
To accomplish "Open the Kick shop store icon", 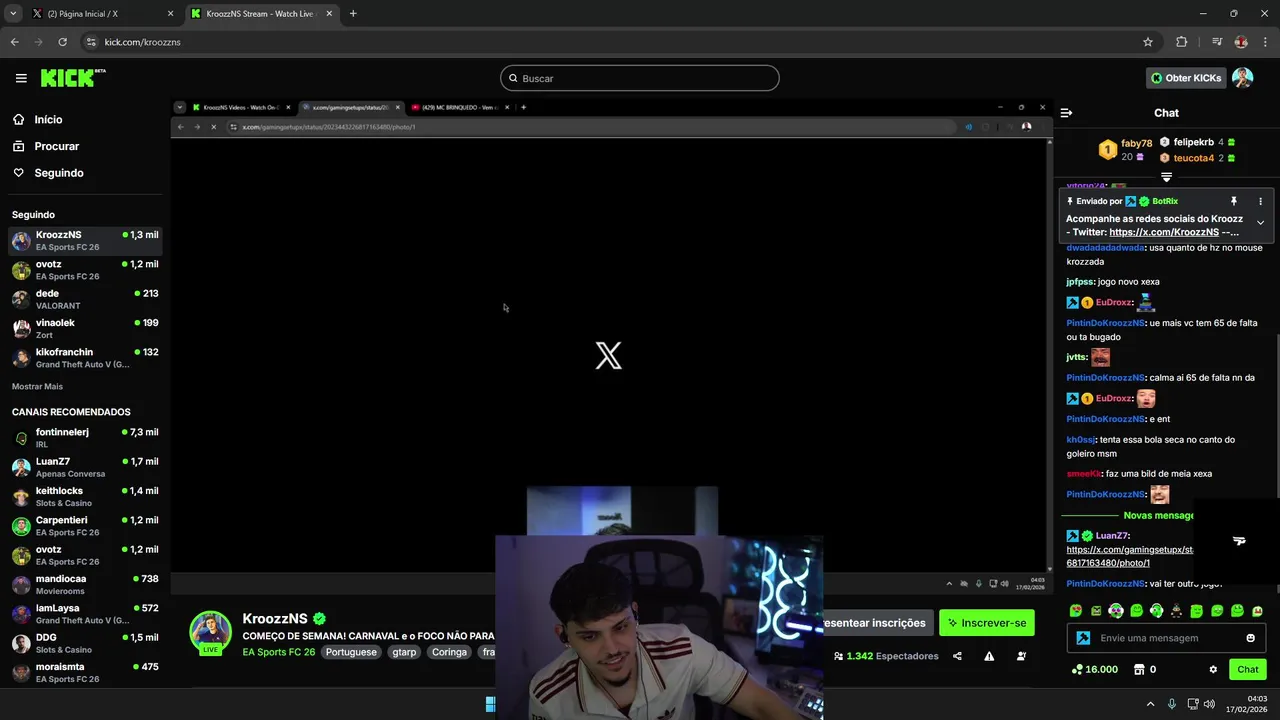I will 1138,669.
